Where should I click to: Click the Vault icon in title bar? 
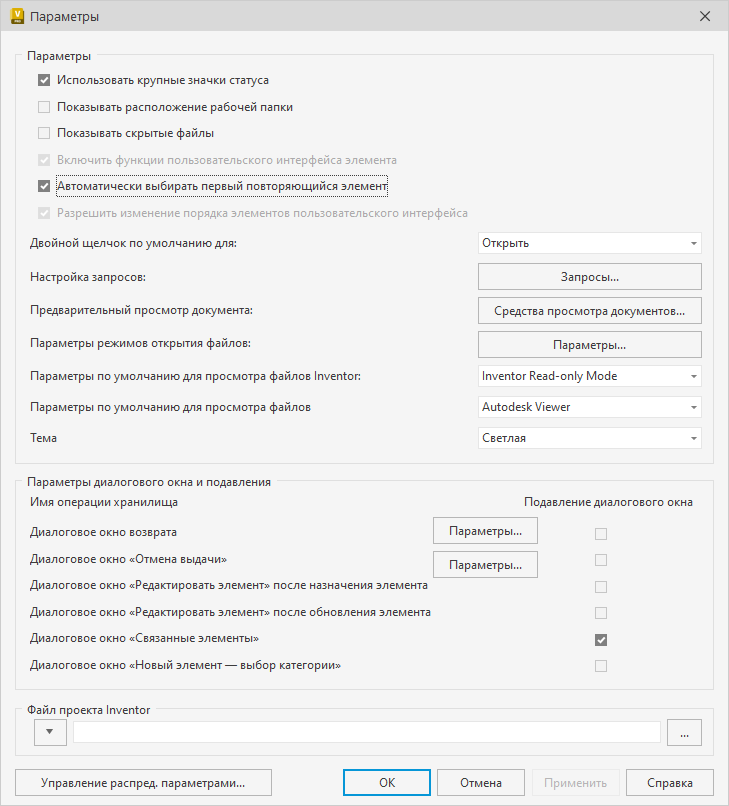tap(16, 16)
